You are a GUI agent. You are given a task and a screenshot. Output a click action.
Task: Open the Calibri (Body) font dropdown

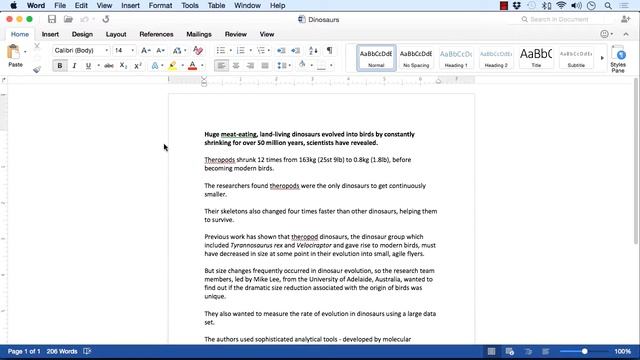(107, 51)
